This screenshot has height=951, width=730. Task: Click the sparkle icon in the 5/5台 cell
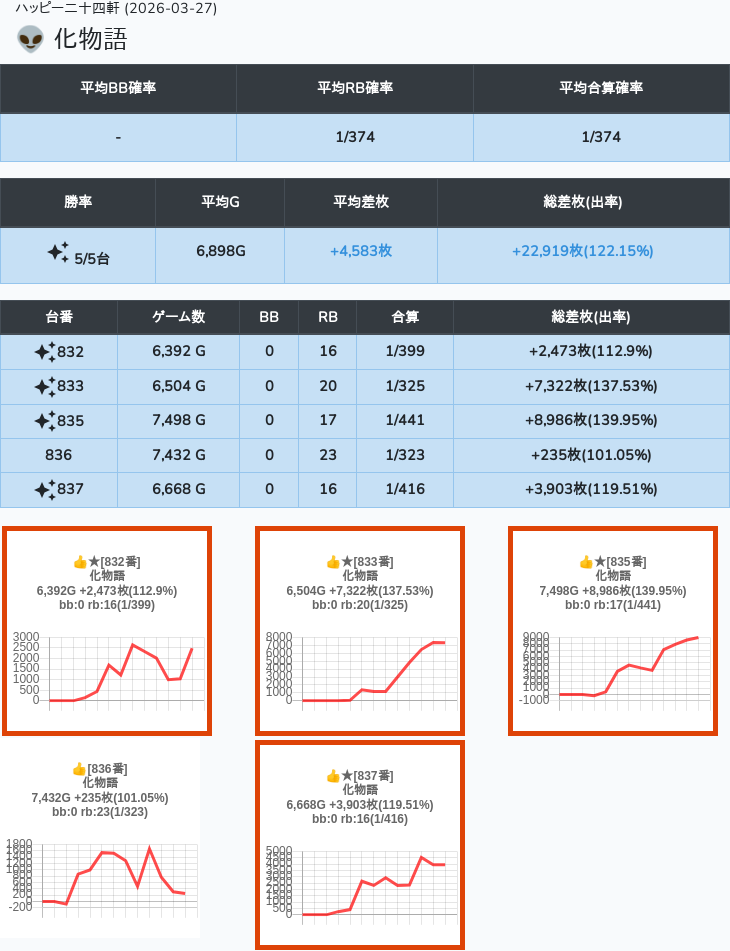click(58, 252)
